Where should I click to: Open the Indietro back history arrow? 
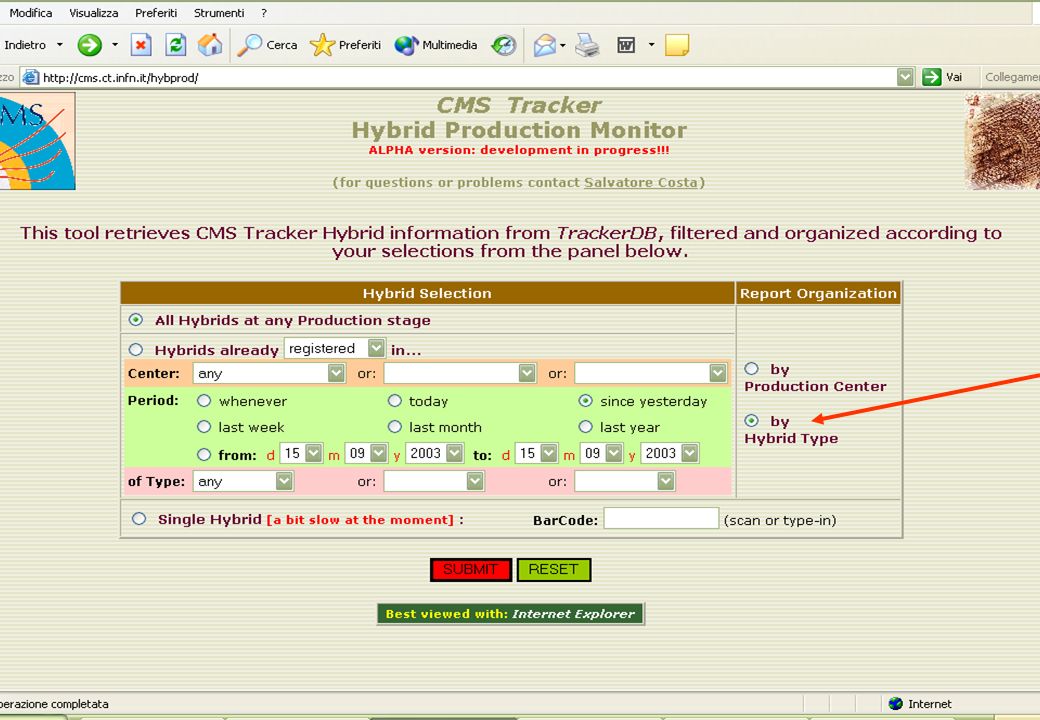click(60, 45)
